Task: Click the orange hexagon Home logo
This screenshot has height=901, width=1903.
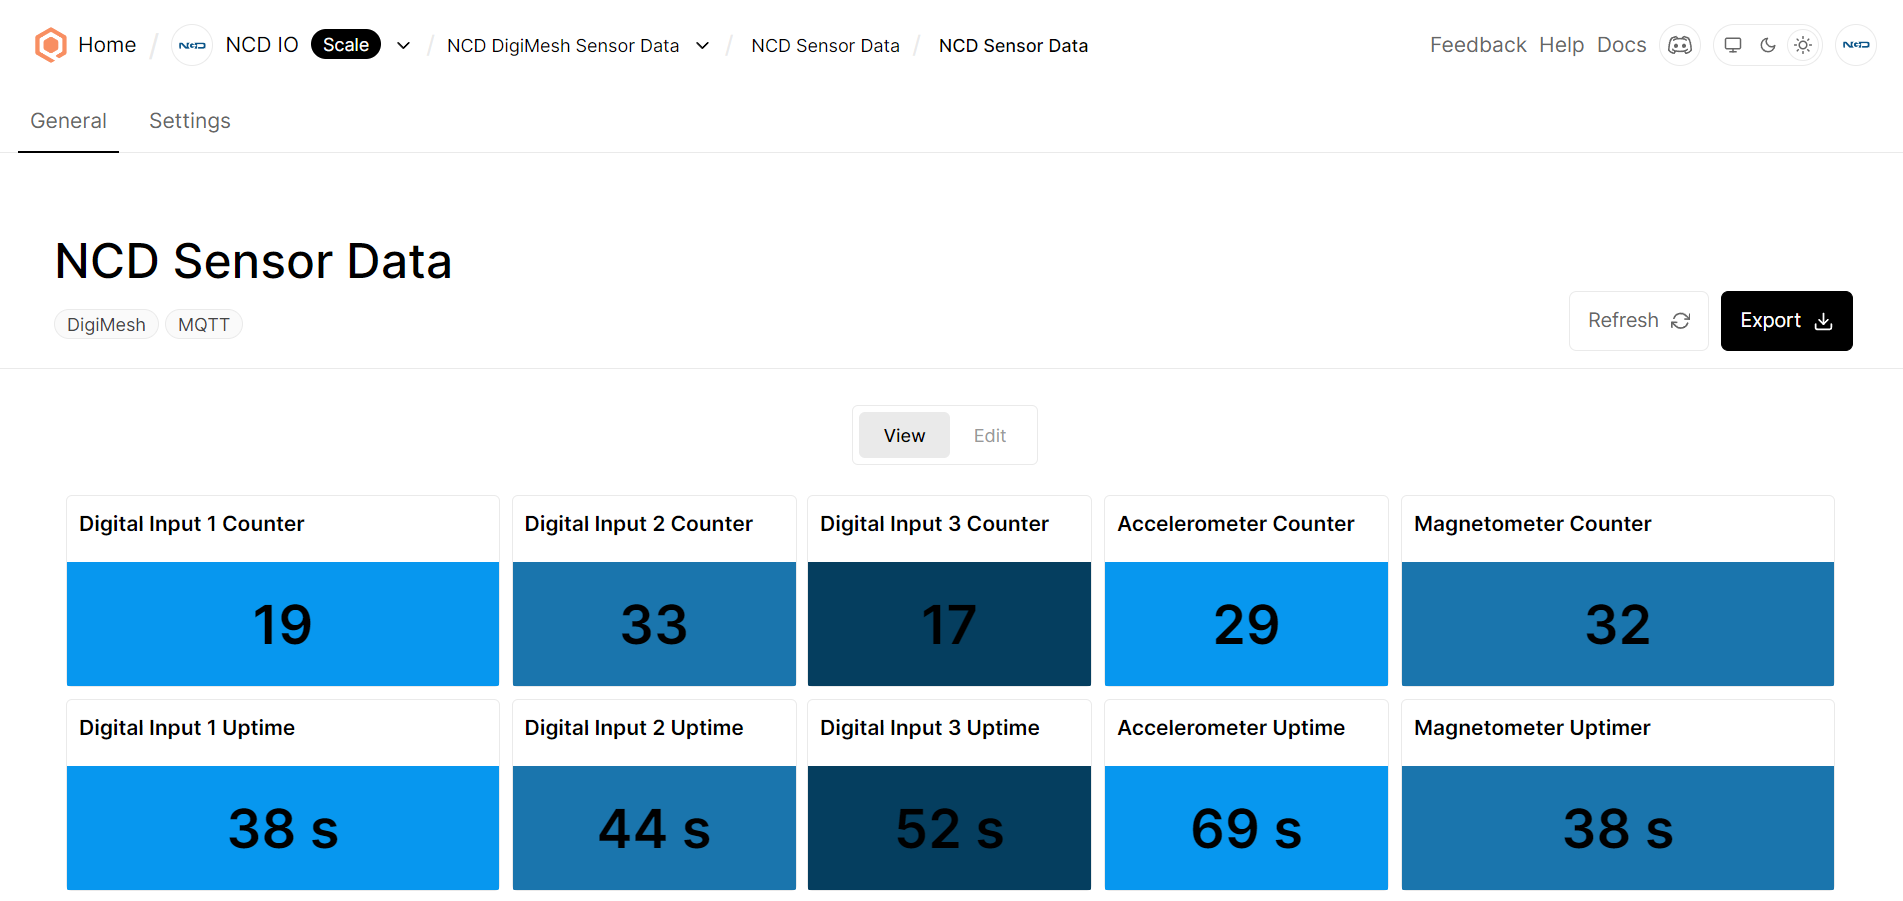Action: [x=50, y=44]
